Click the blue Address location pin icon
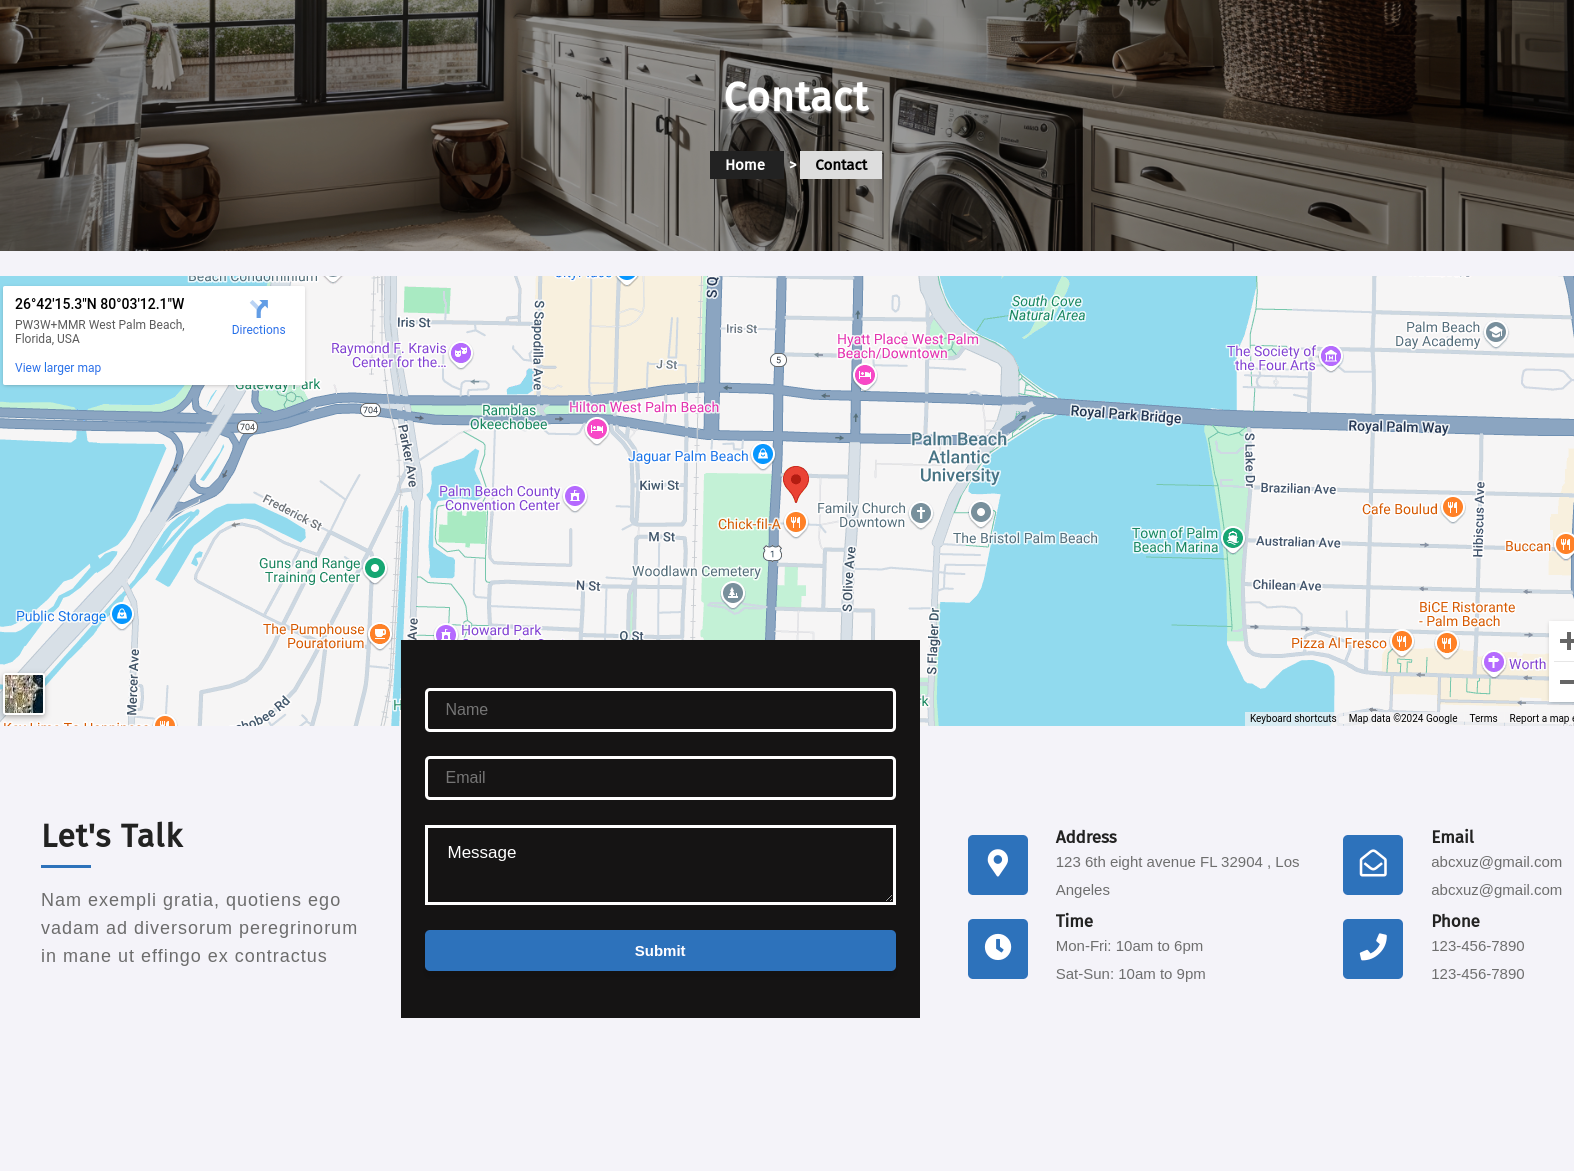 coord(998,865)
